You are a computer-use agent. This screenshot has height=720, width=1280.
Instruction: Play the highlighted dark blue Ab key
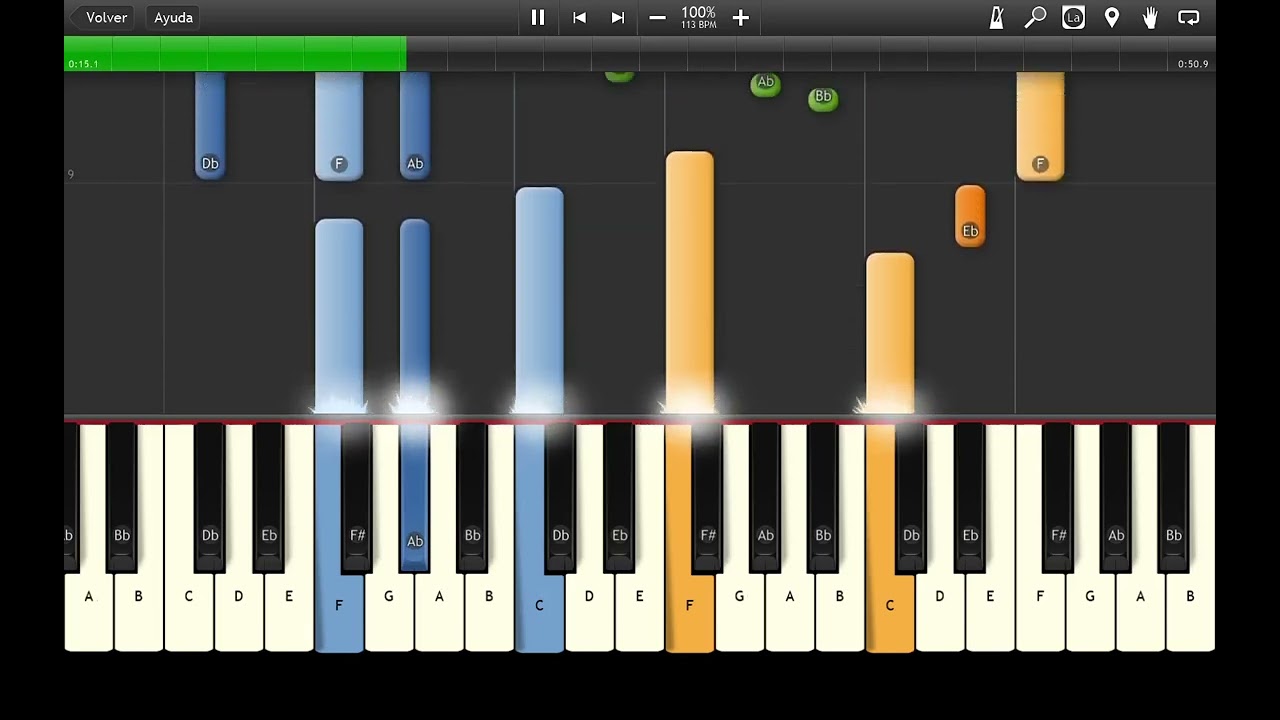tap(415, 500)
